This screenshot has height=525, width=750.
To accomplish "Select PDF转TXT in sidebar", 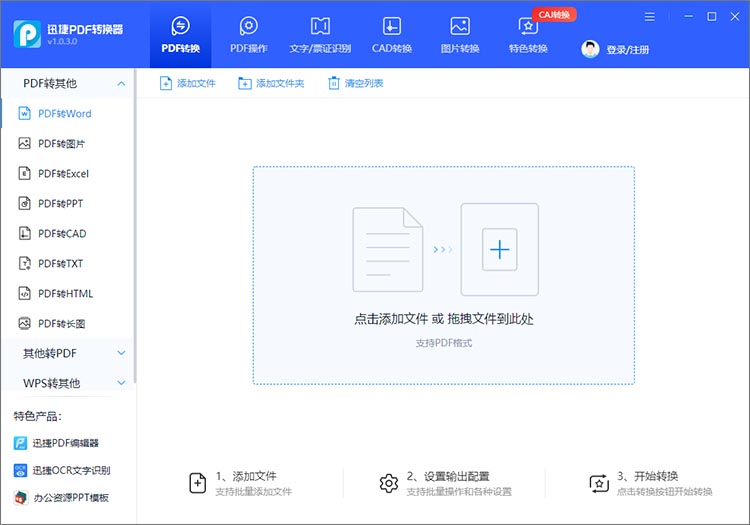I will click(x=67, y=263).
